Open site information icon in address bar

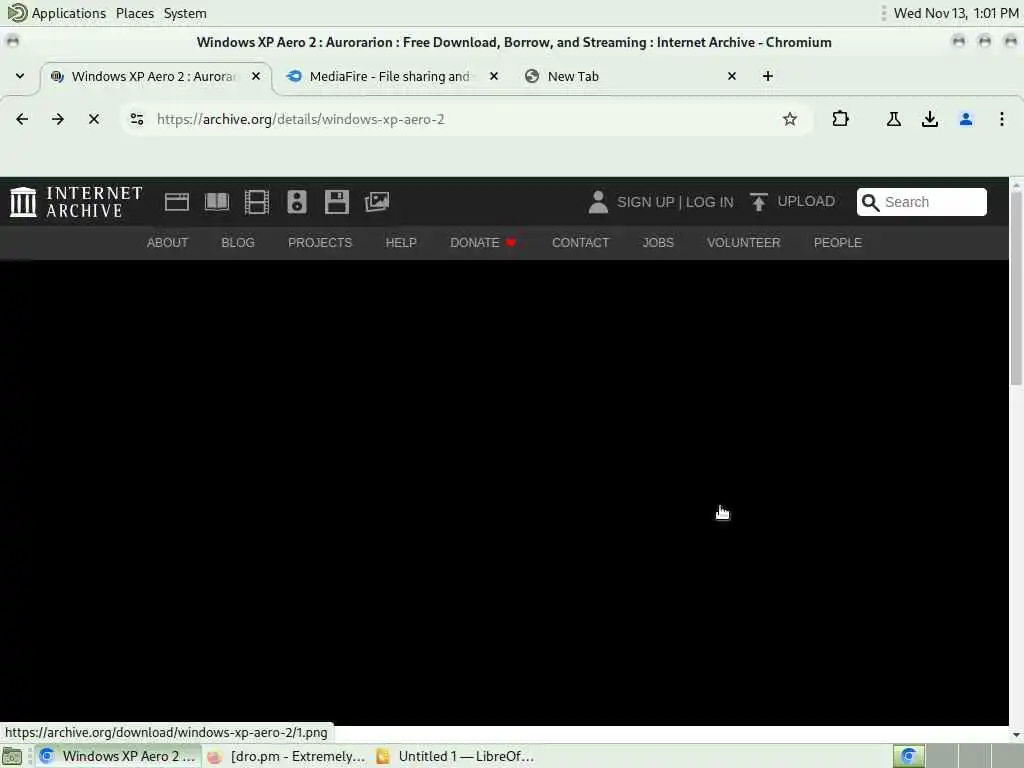pos(136,119)
